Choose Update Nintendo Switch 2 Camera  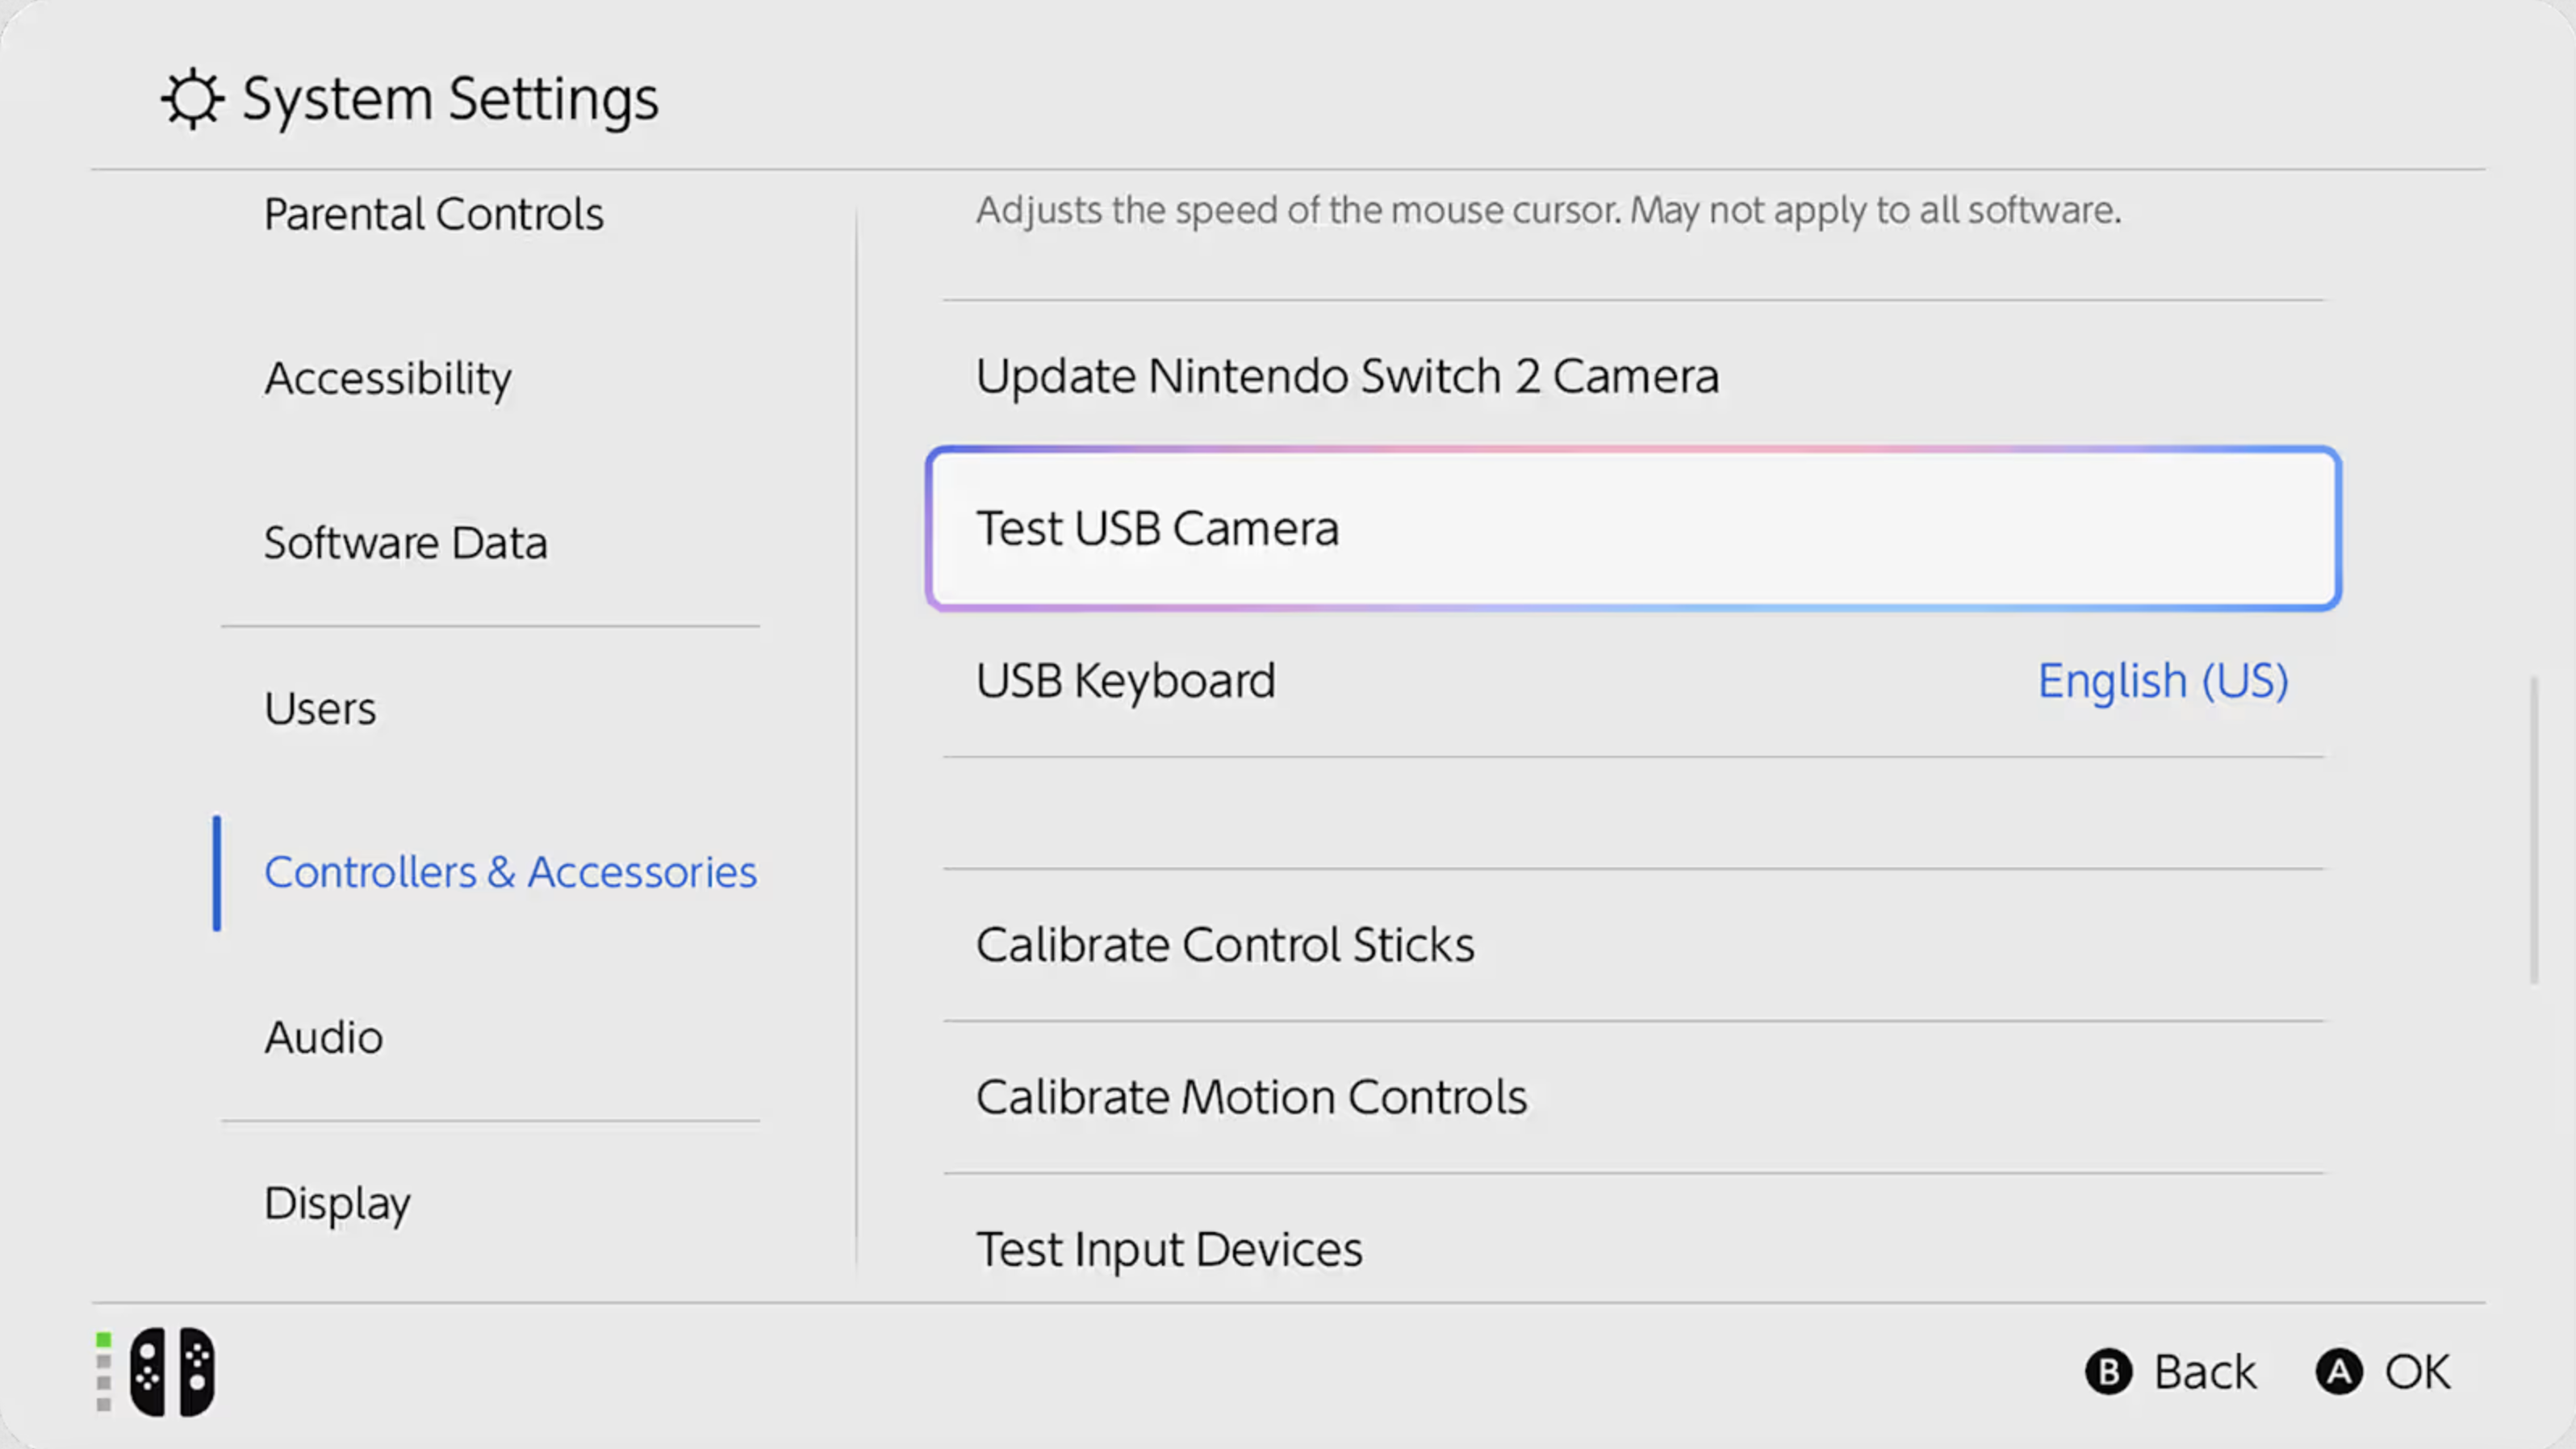click(x=1348, y=376)
